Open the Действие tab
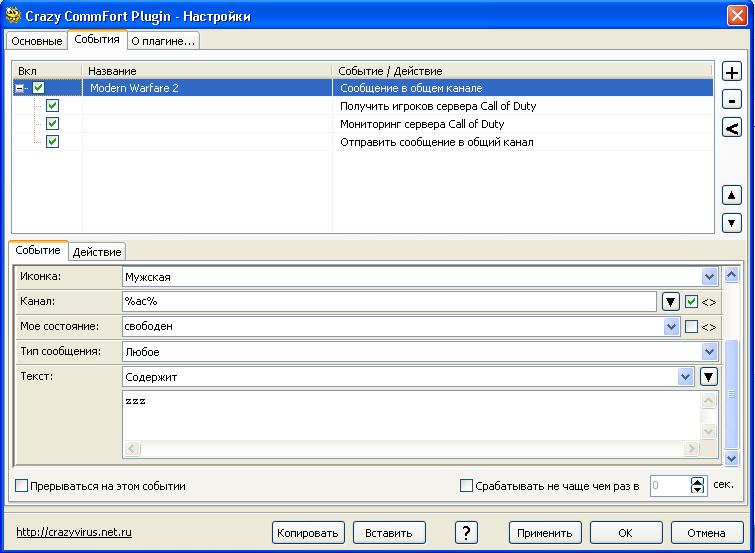 point(97,252)
